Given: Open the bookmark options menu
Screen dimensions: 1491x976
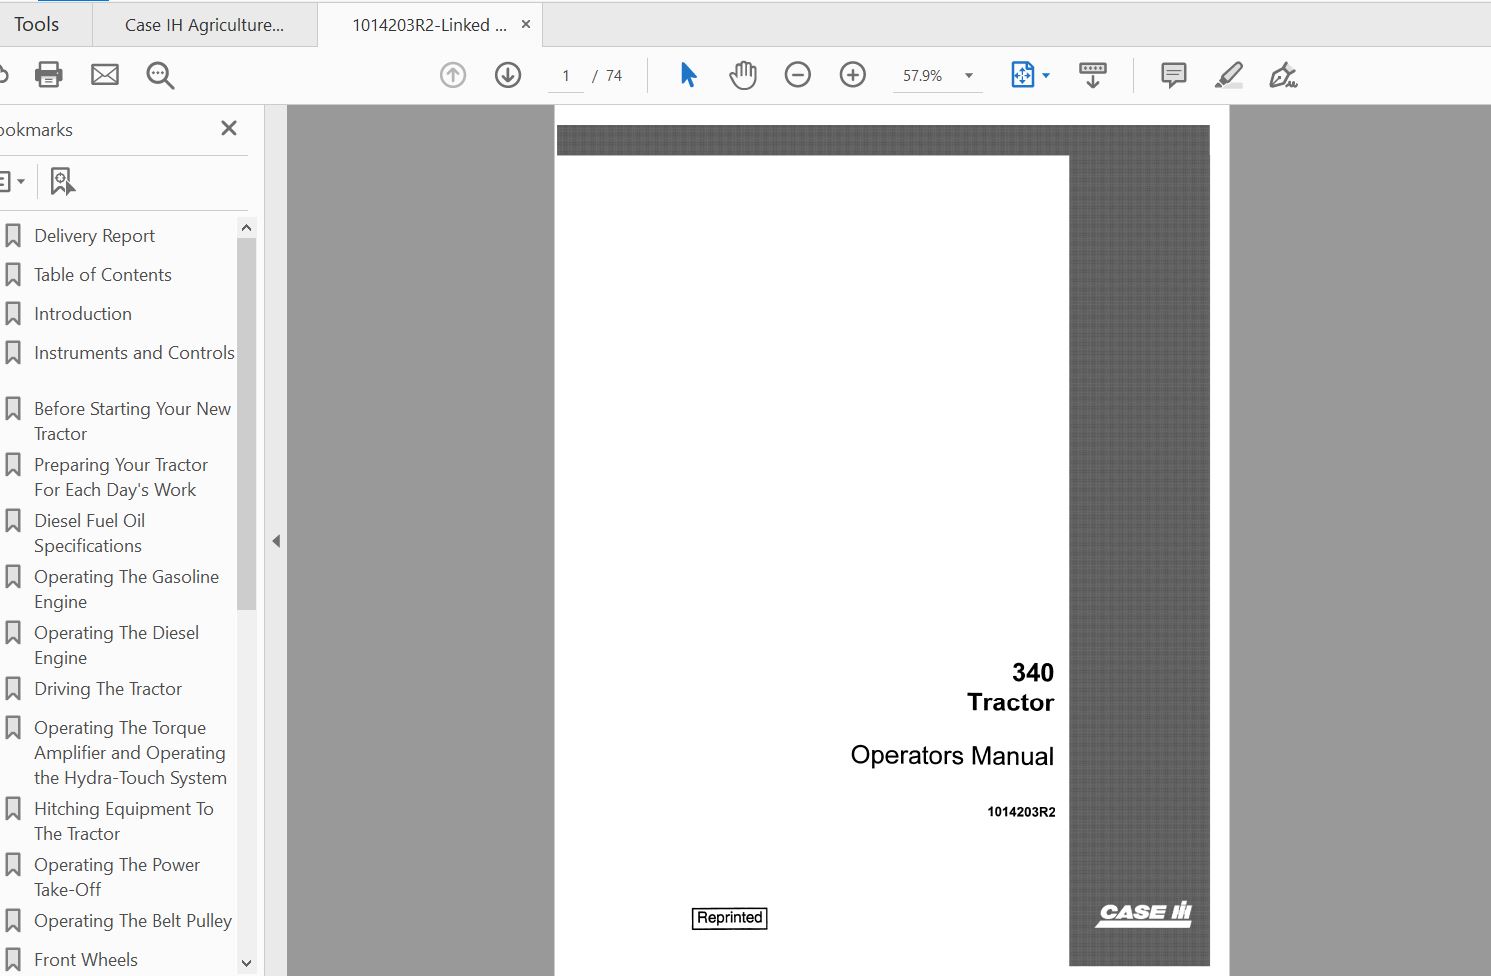Looking at the screenshot, I should (x=14, y=181).
